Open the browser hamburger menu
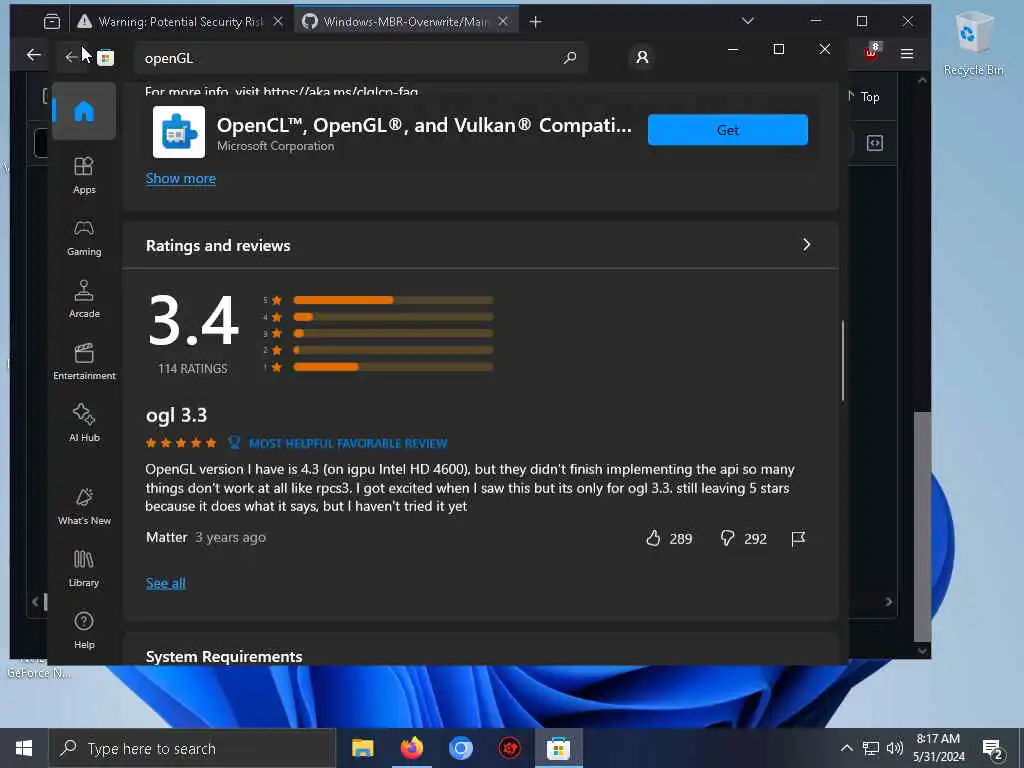The width and height of the screenshot is (1024, 768). coord(907,54)
